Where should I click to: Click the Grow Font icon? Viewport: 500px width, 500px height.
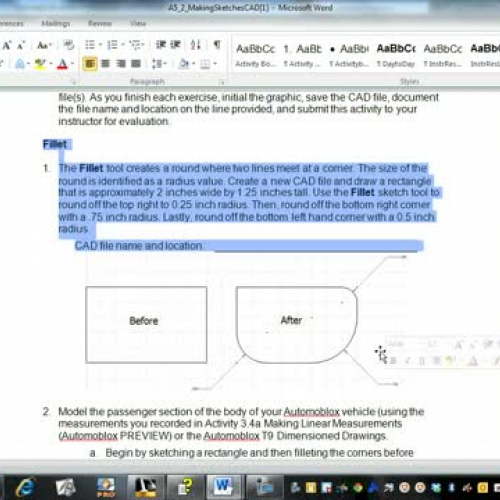(7, 45)
